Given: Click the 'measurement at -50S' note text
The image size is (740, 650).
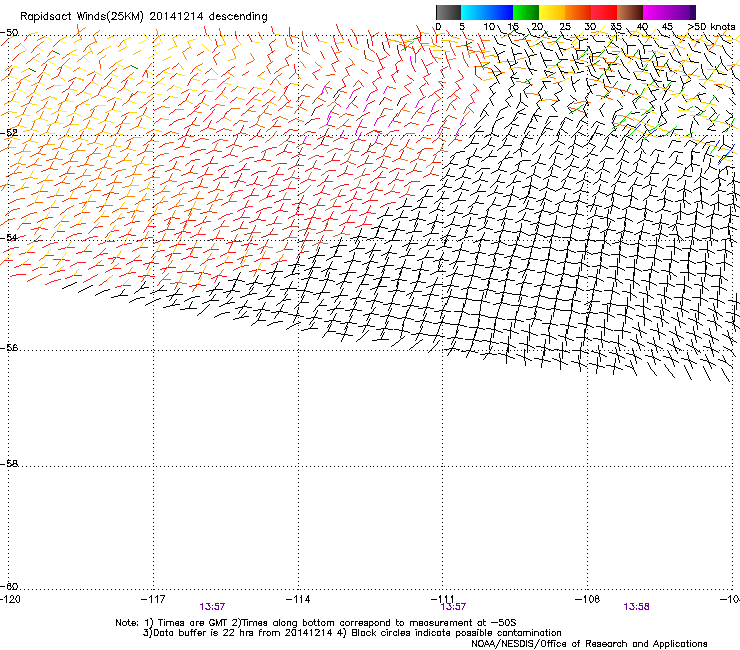Looking at the screenshot, I should pos(463,623).
